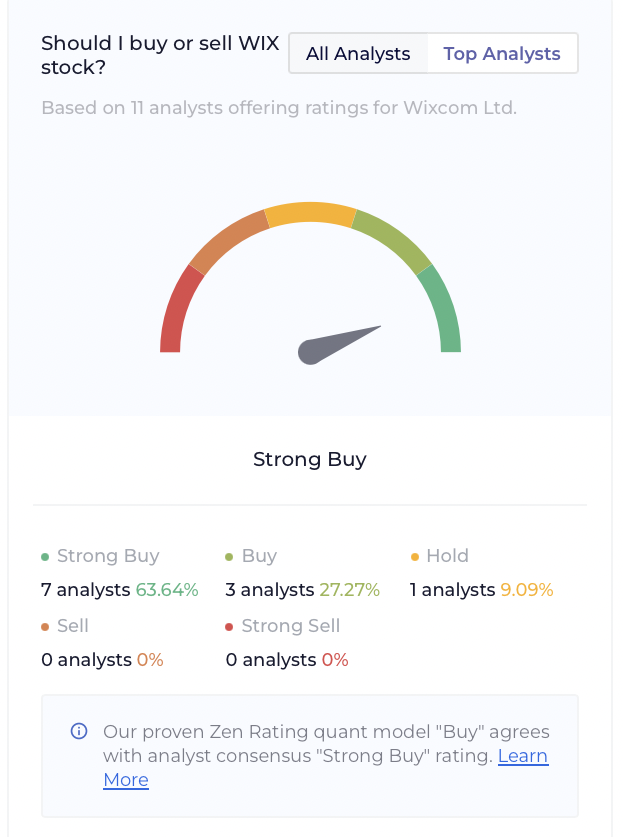Select the Top Analysts tab
The width and height of the screenshot is (623, 837).
[502, 53]
